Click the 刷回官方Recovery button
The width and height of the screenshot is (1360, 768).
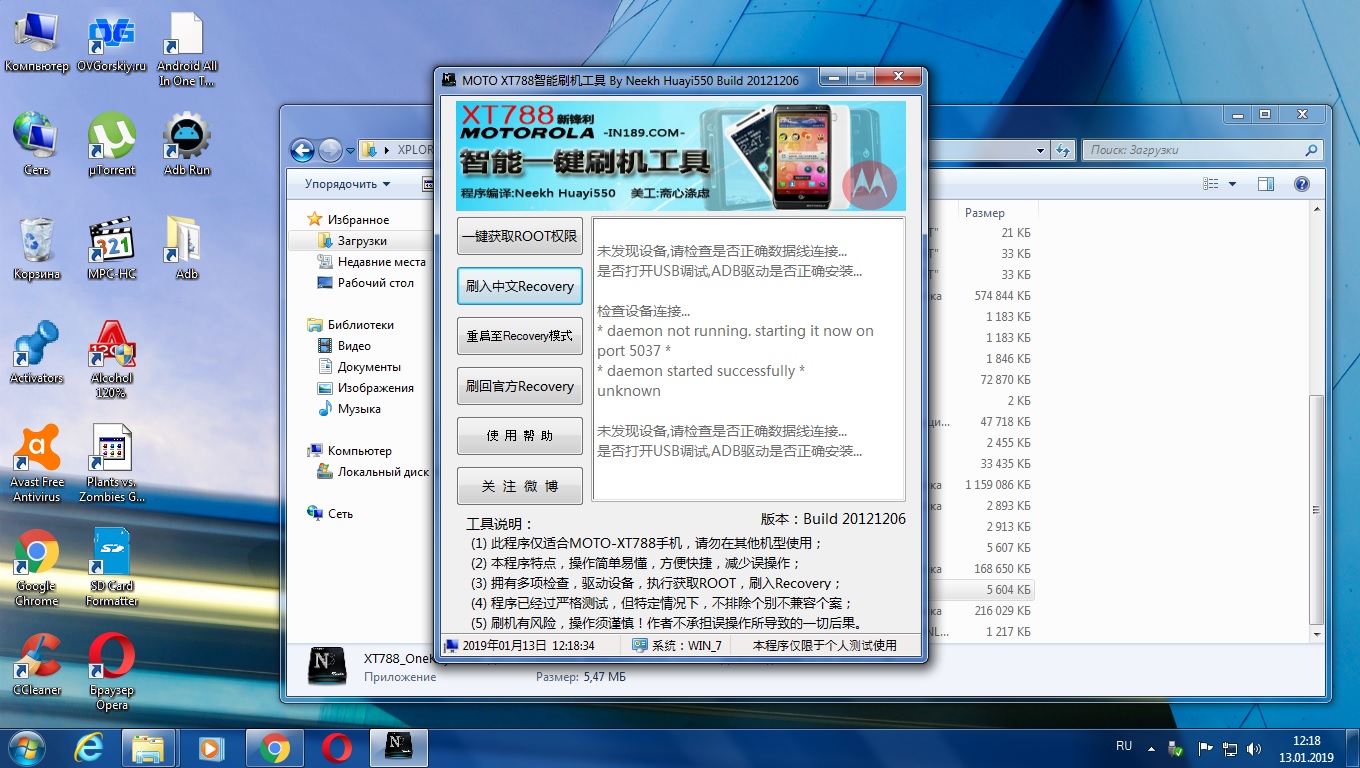pyautogui.click(x=520, y=386)
